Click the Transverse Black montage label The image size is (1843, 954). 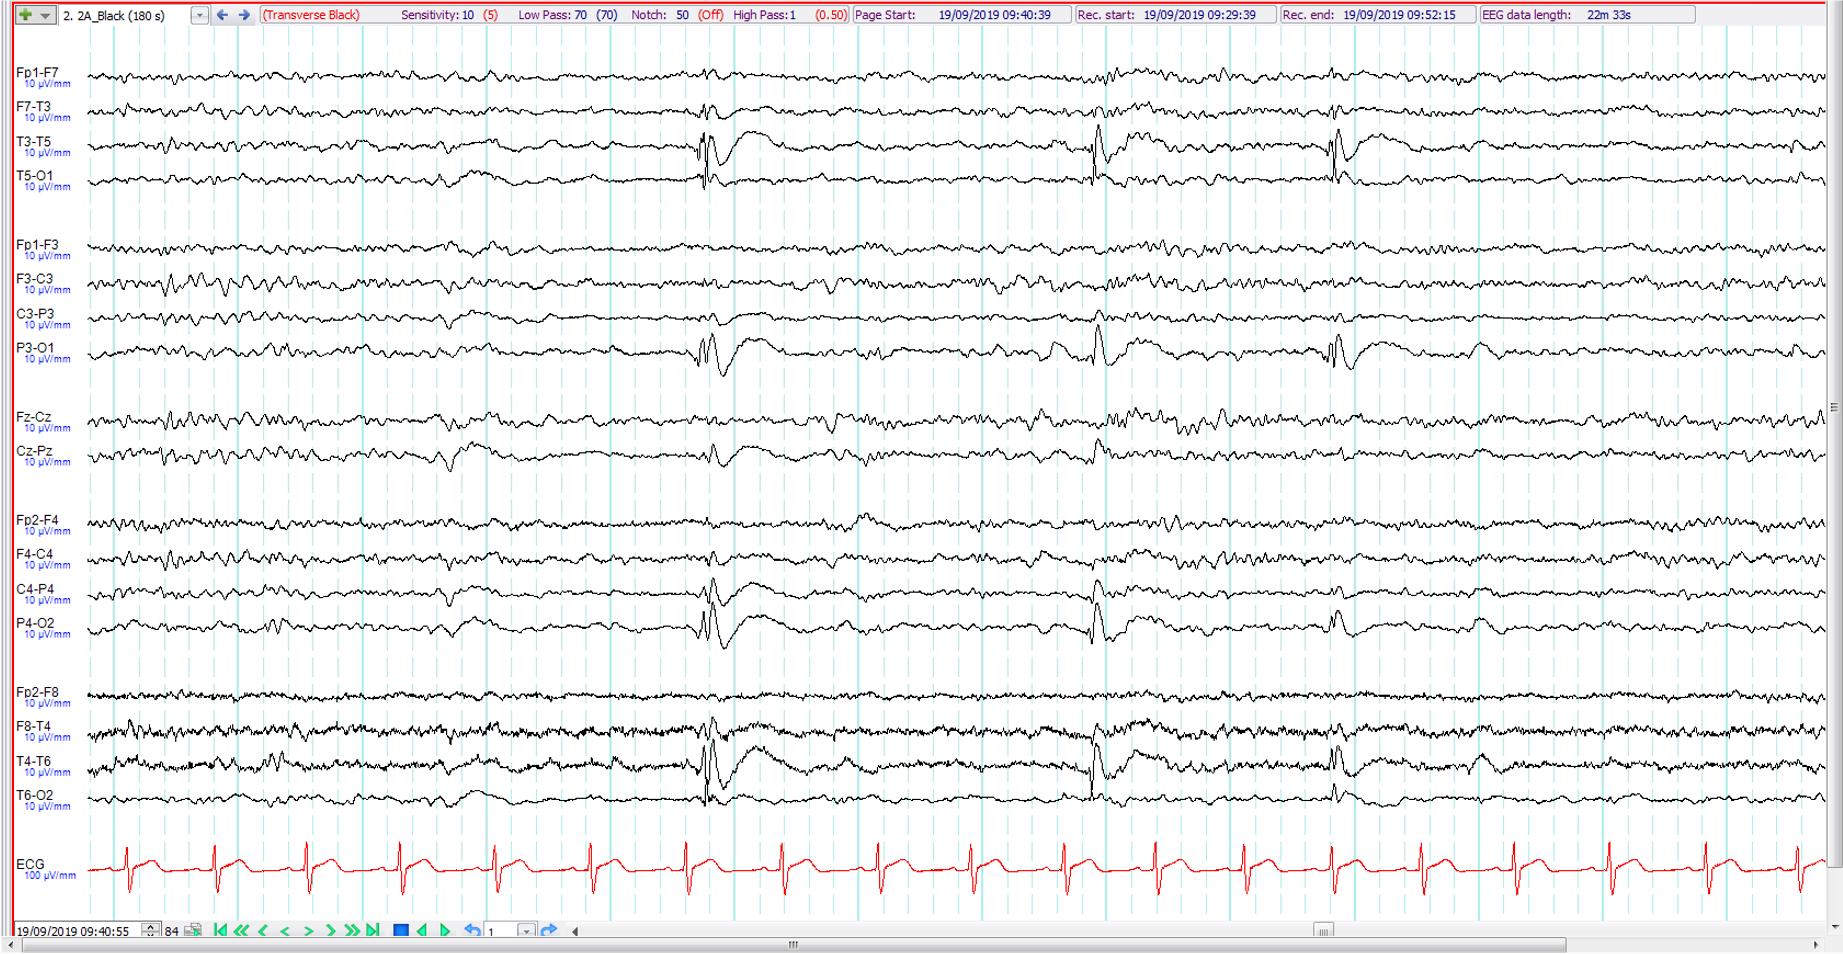[x=311, y=15]
